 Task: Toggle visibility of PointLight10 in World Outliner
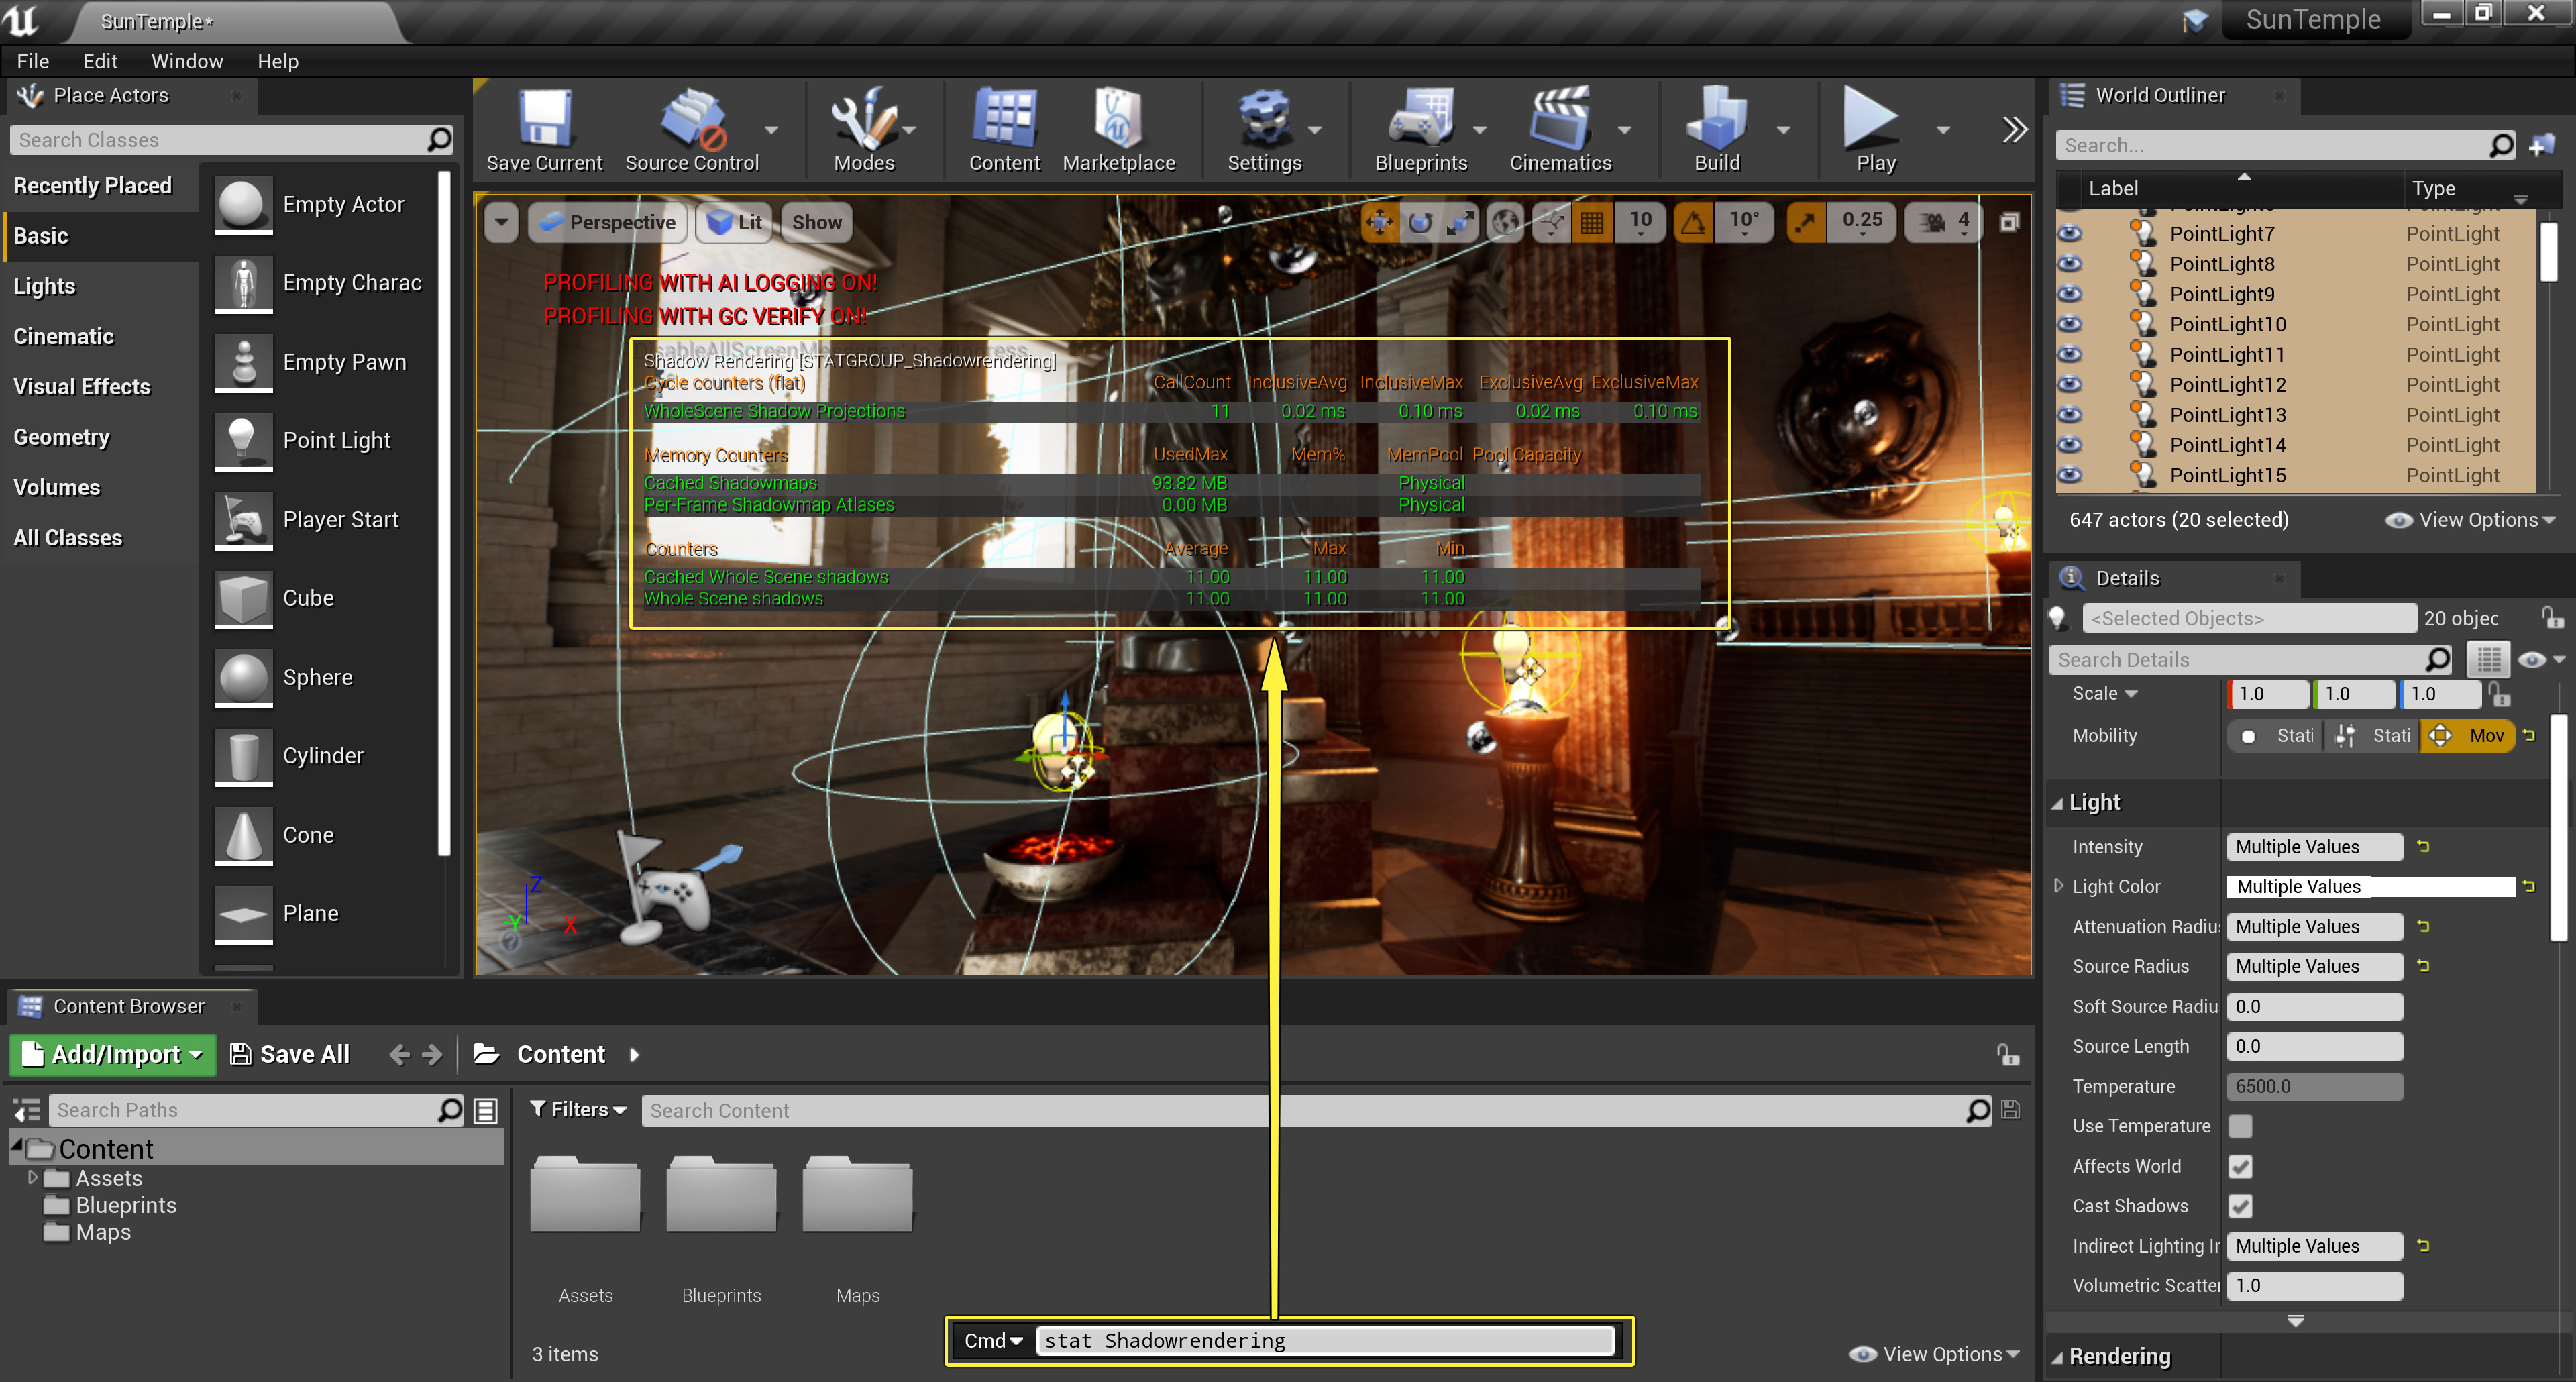[2071, 324]
